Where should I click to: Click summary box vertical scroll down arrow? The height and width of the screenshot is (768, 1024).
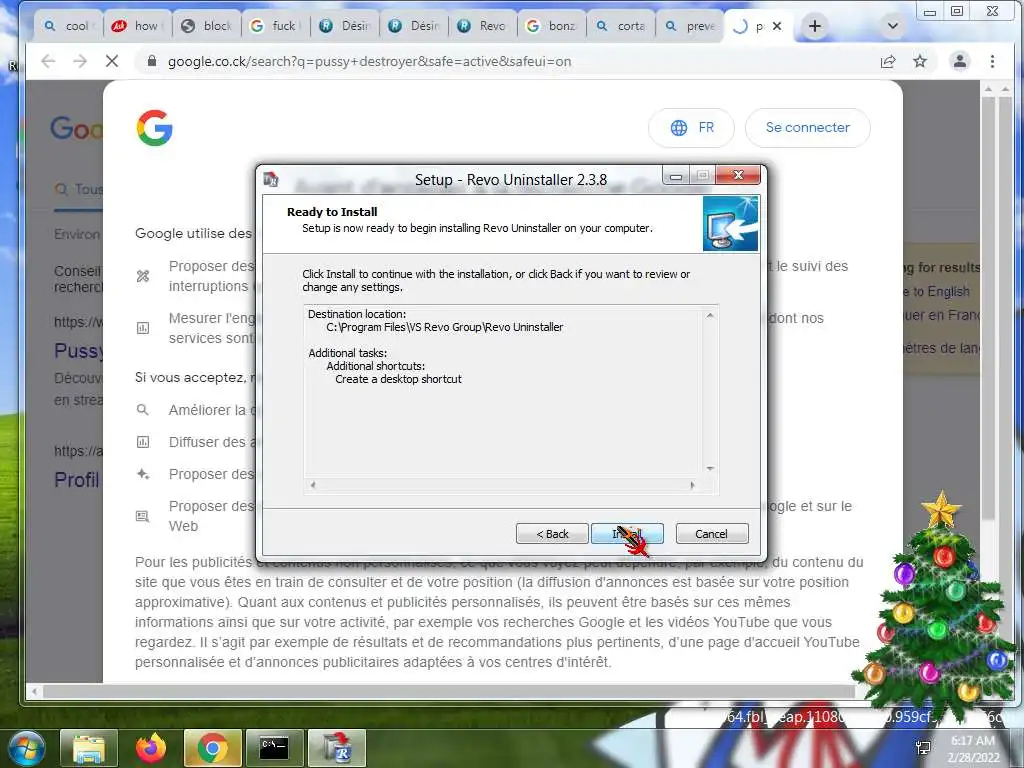[x=710, y=468]
